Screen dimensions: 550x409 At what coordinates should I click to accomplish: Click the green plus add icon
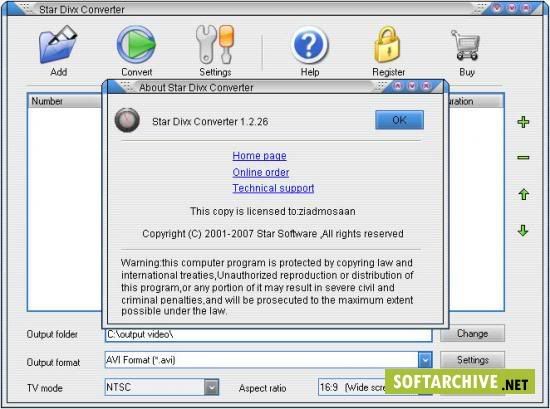(523, 122)
